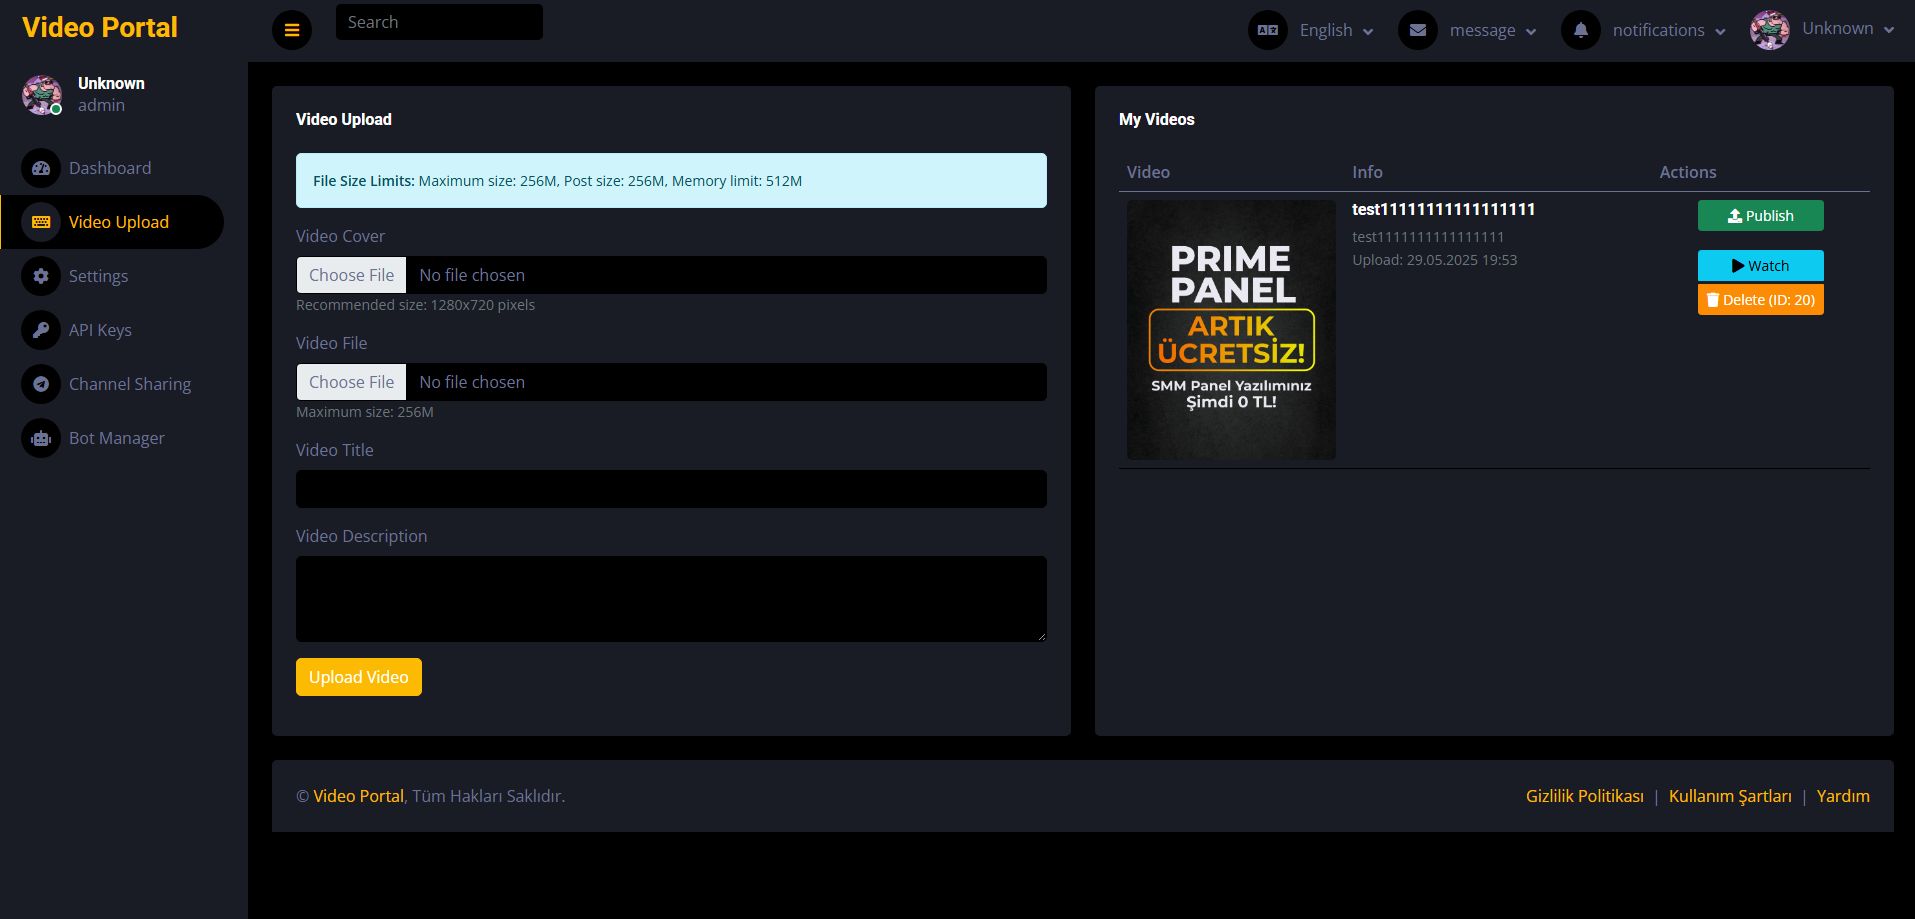Open Bot Manager robot icon
Image resolution: width=1915 pixels, height=919 pixels.
tap(41, 438)
